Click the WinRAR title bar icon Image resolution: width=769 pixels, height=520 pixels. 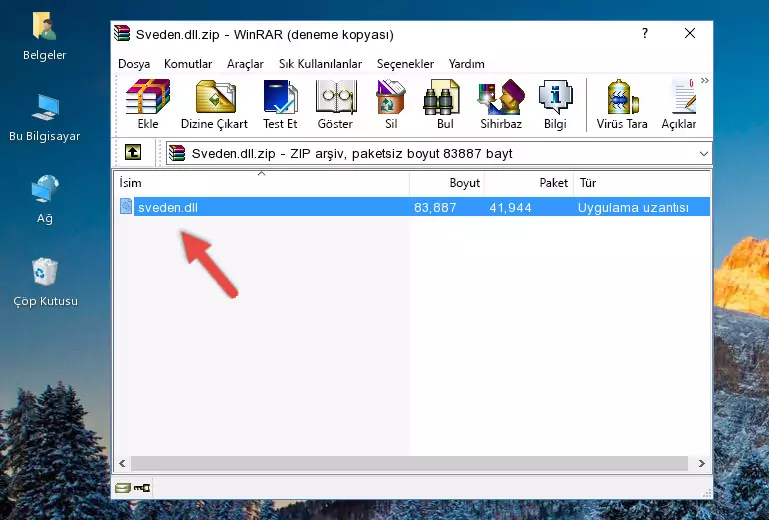122,33
